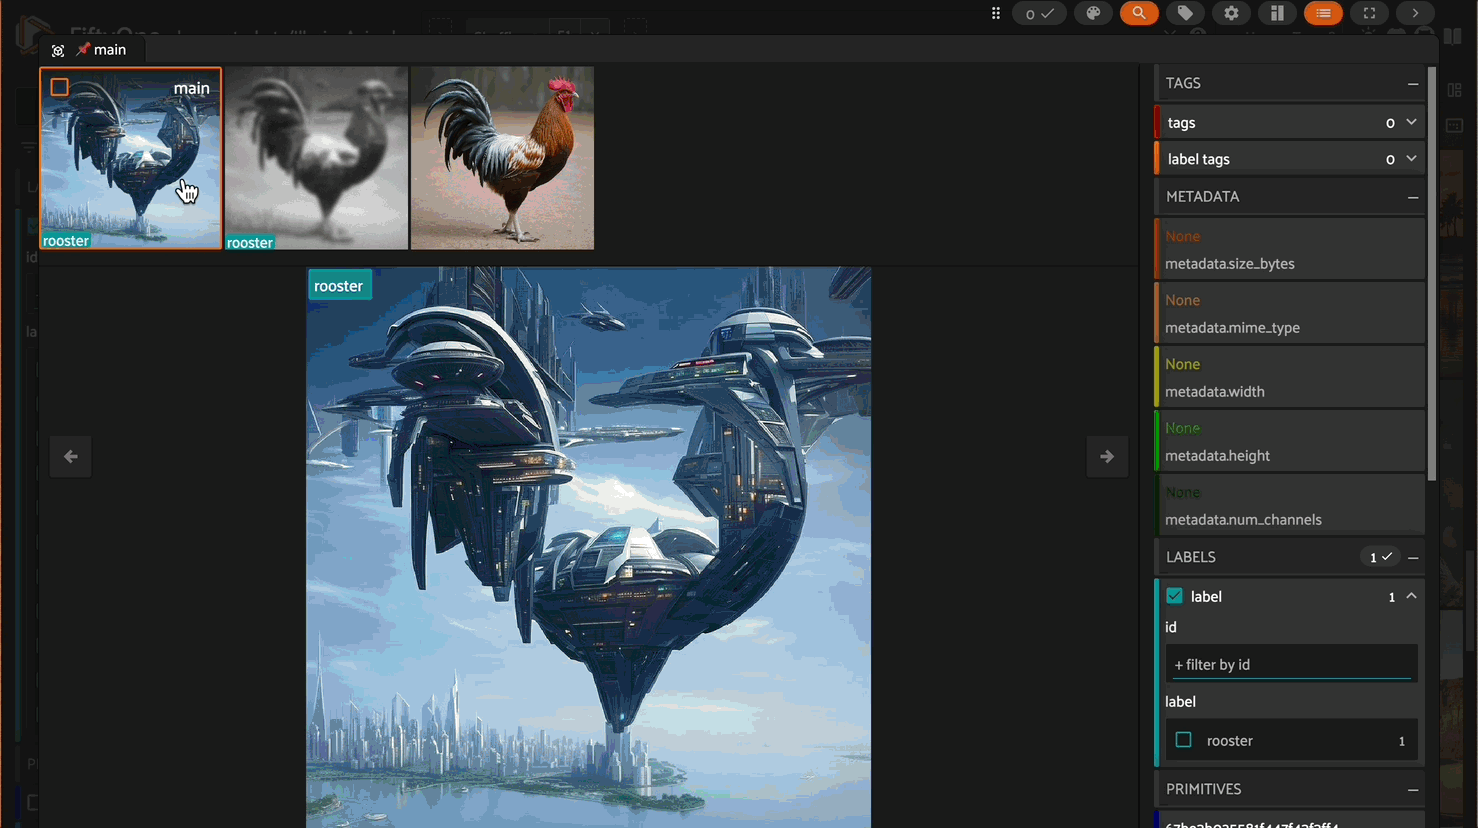Collapse the METADATA section

pos(1413,197)
